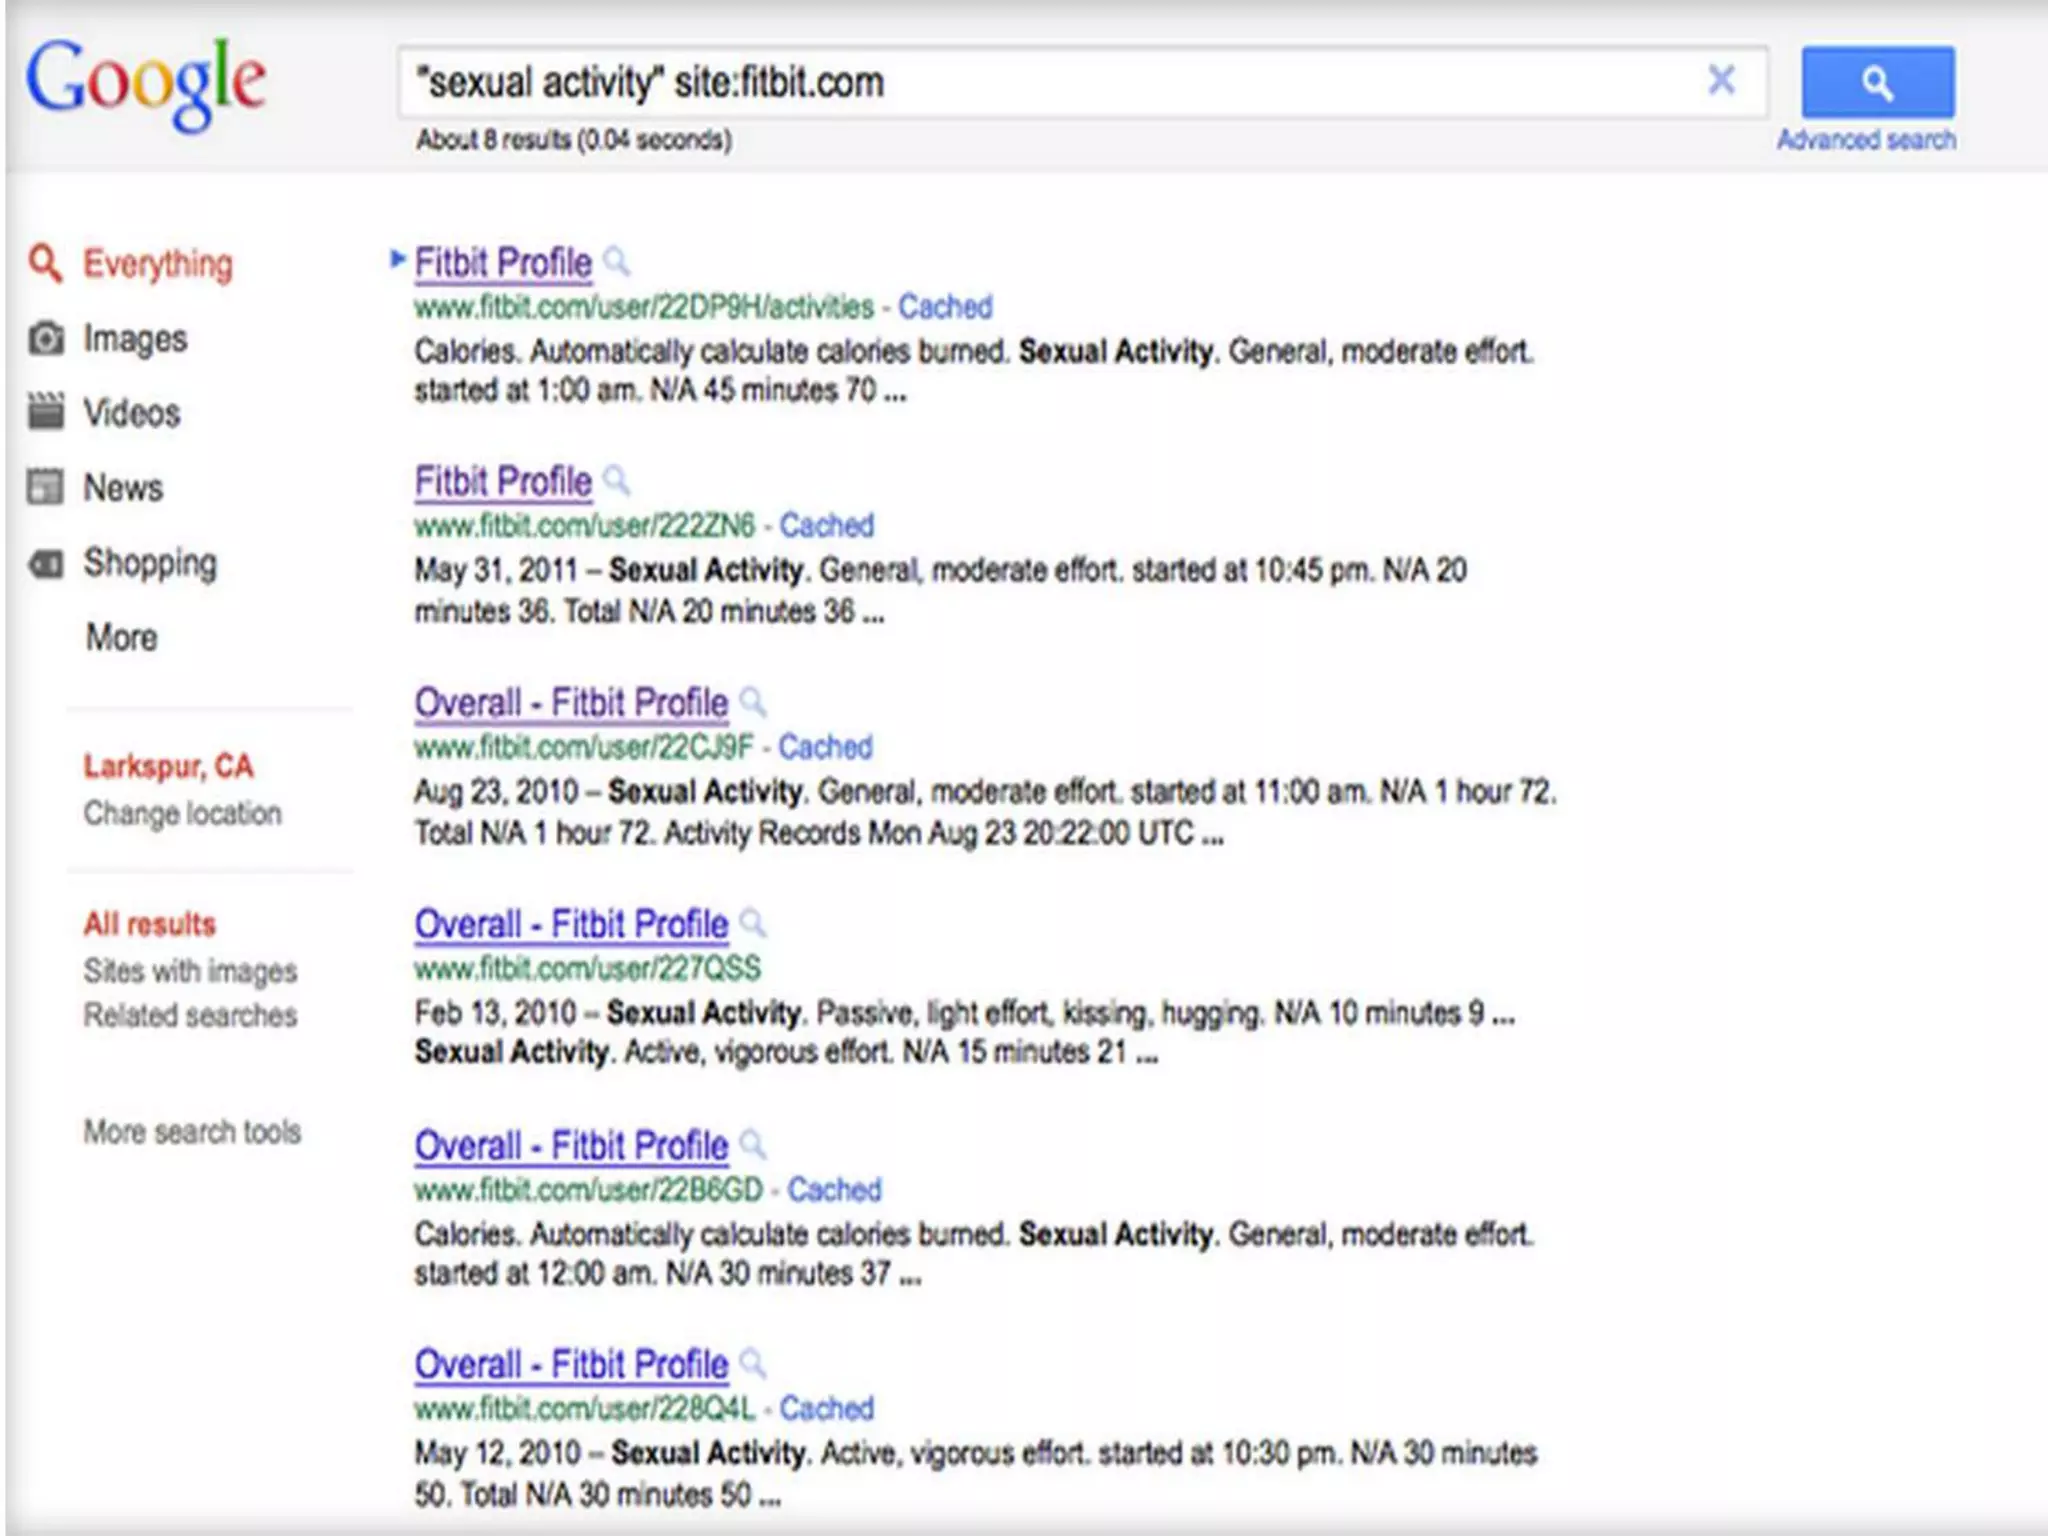Screen dimensions: 2048x1536
Task: Click preview magnifier beside third result, Overall - Fitbit Profile
Action: pos(753,702)
